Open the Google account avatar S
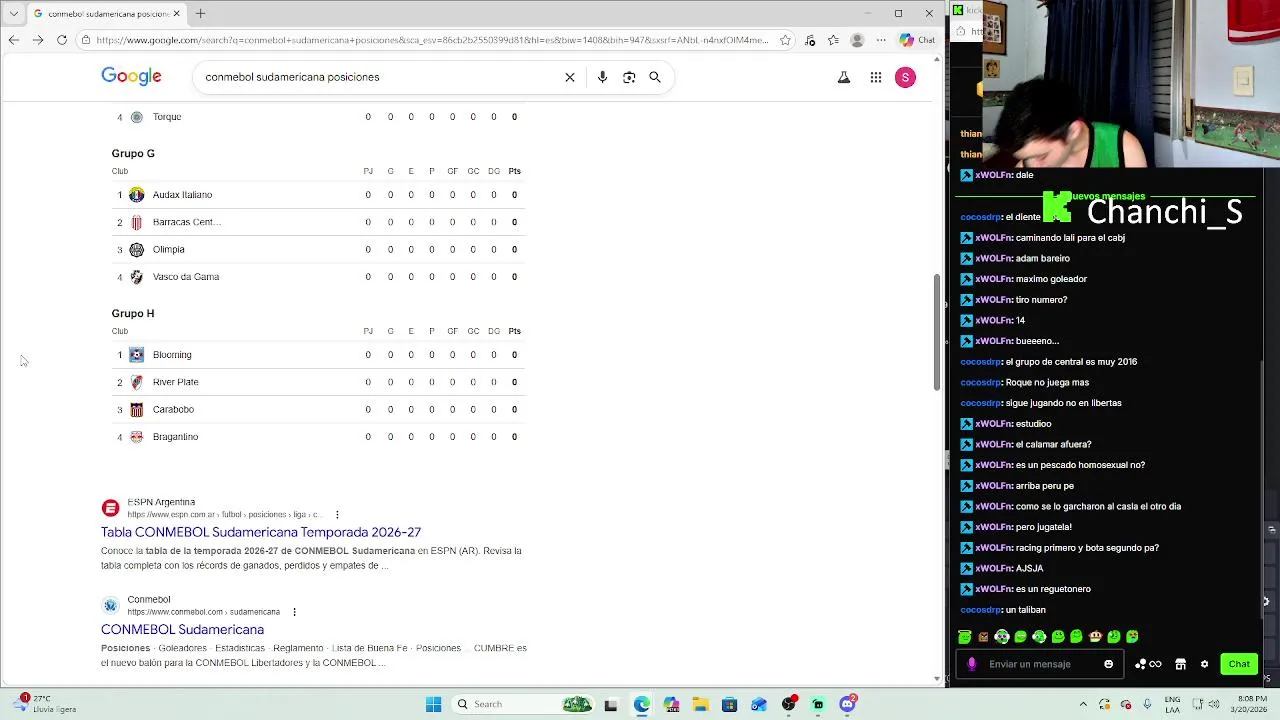Screen dimensions: 1280x720 (x=905, y=77)
